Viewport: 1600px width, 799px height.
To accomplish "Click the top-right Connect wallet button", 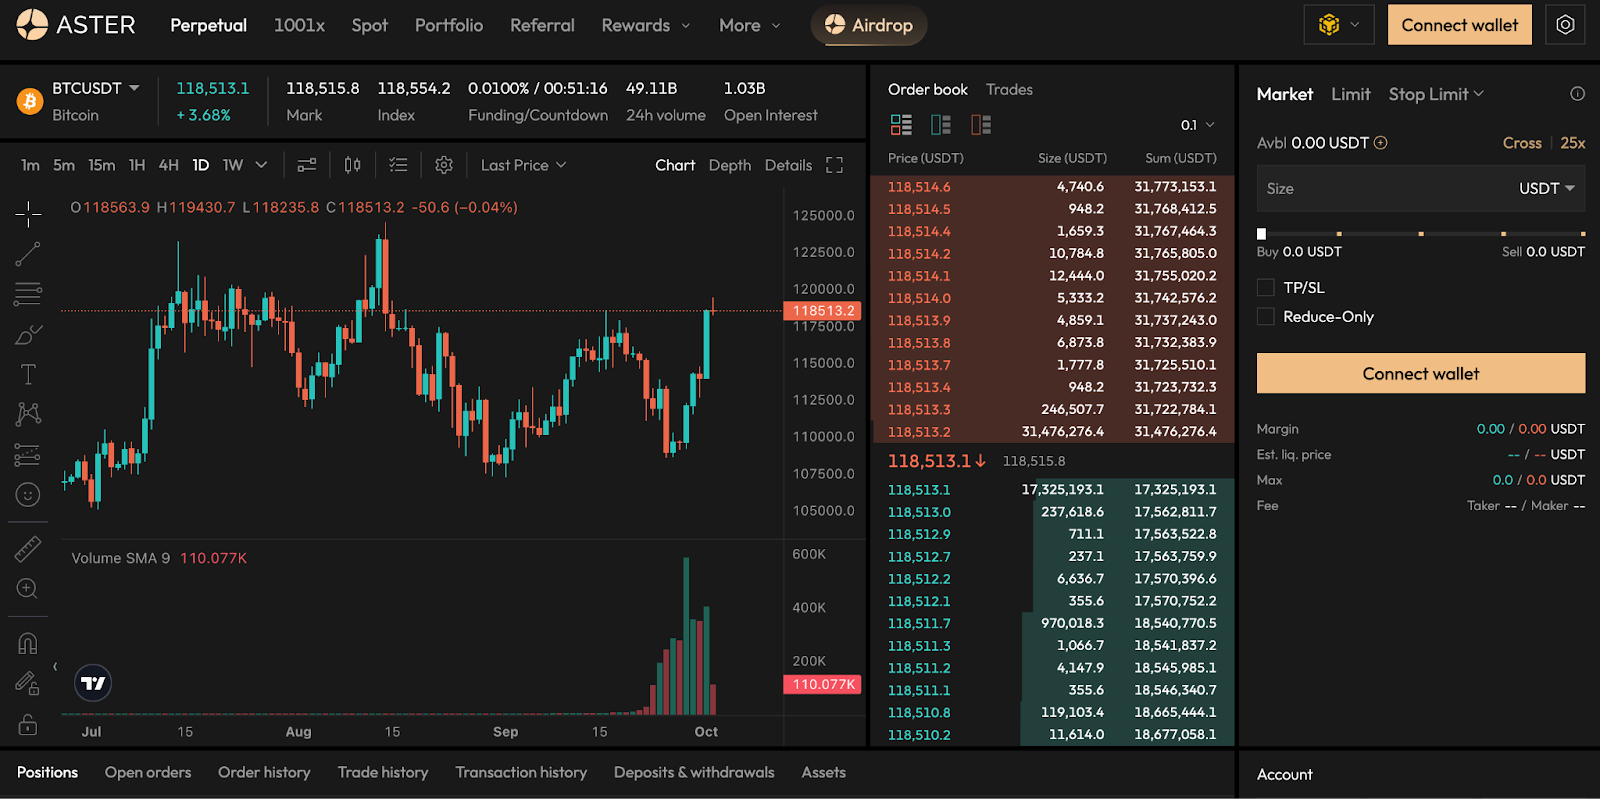I will [x=1459, y=26].
